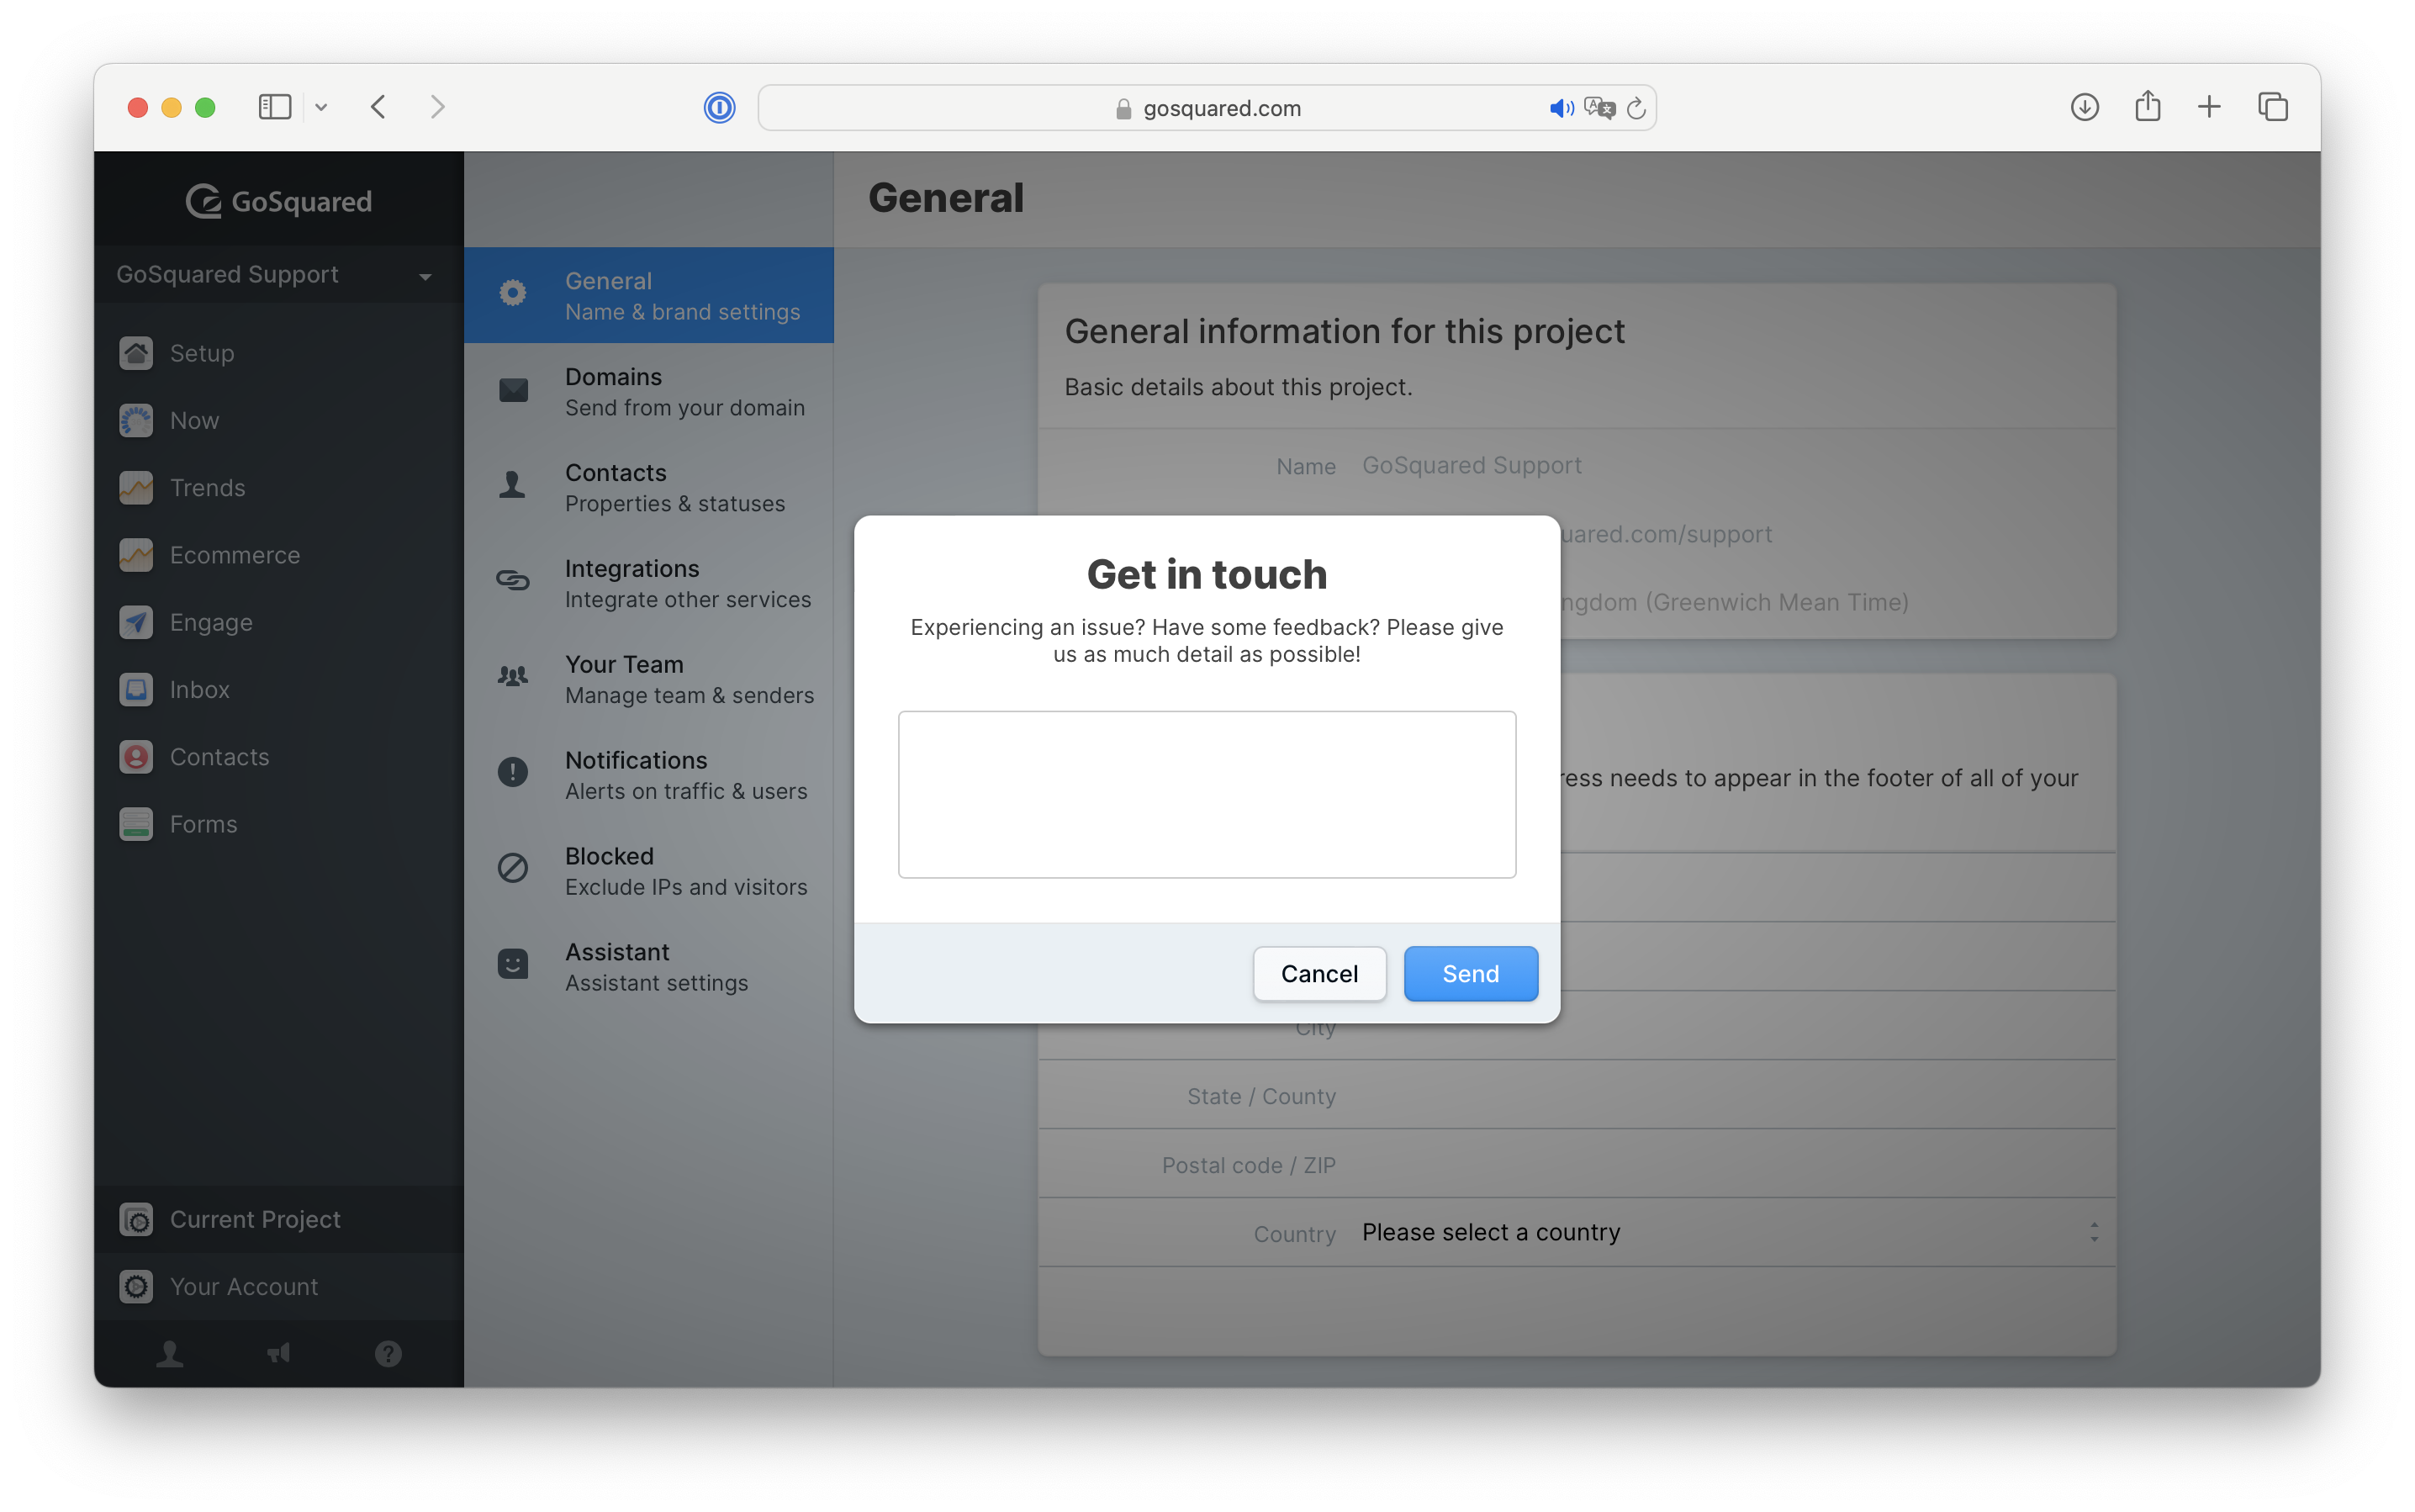Viewport: 2415px width, 1512px height.
Task: Click the gosquared.com address bar
Action: click(x=1206, y=107)
